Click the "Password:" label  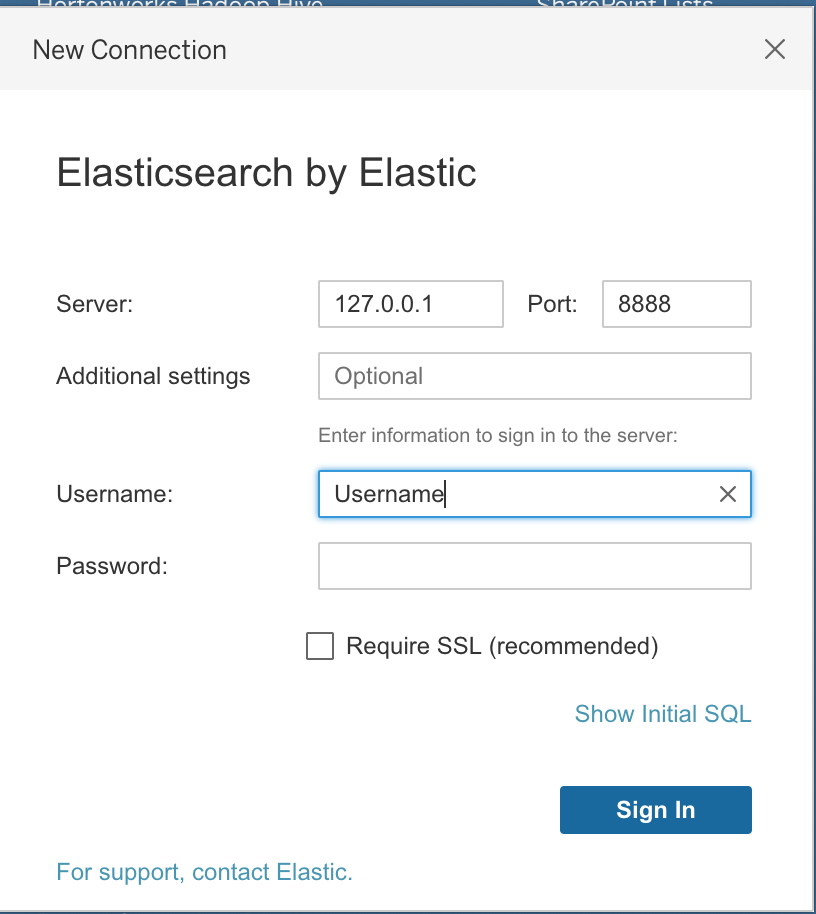click(112, 566)
